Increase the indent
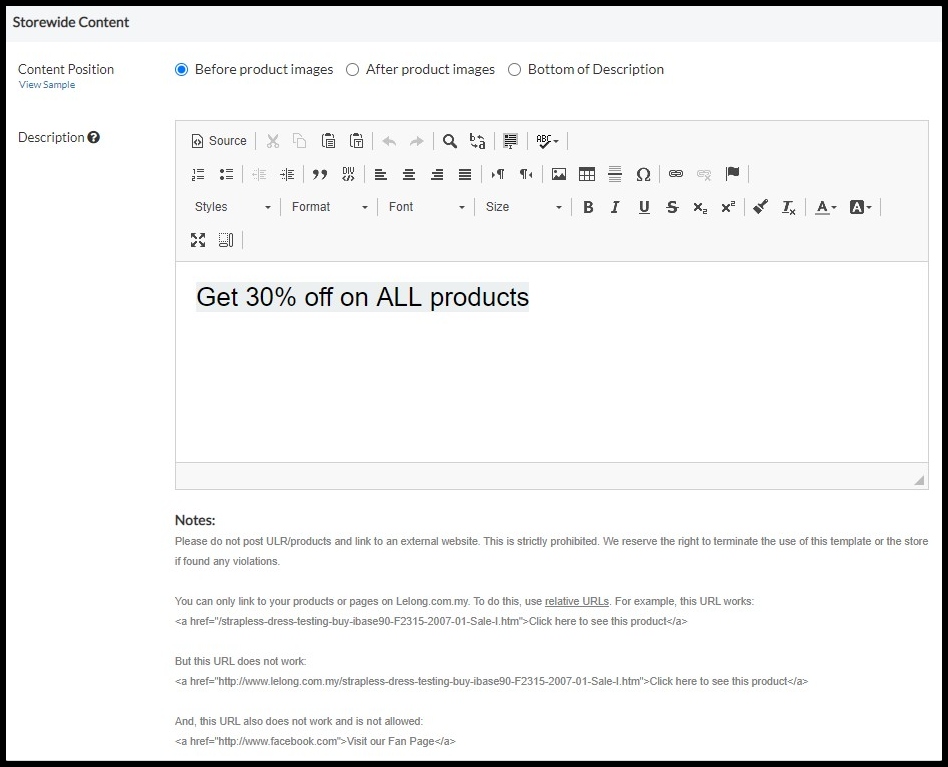 (287, 174)
